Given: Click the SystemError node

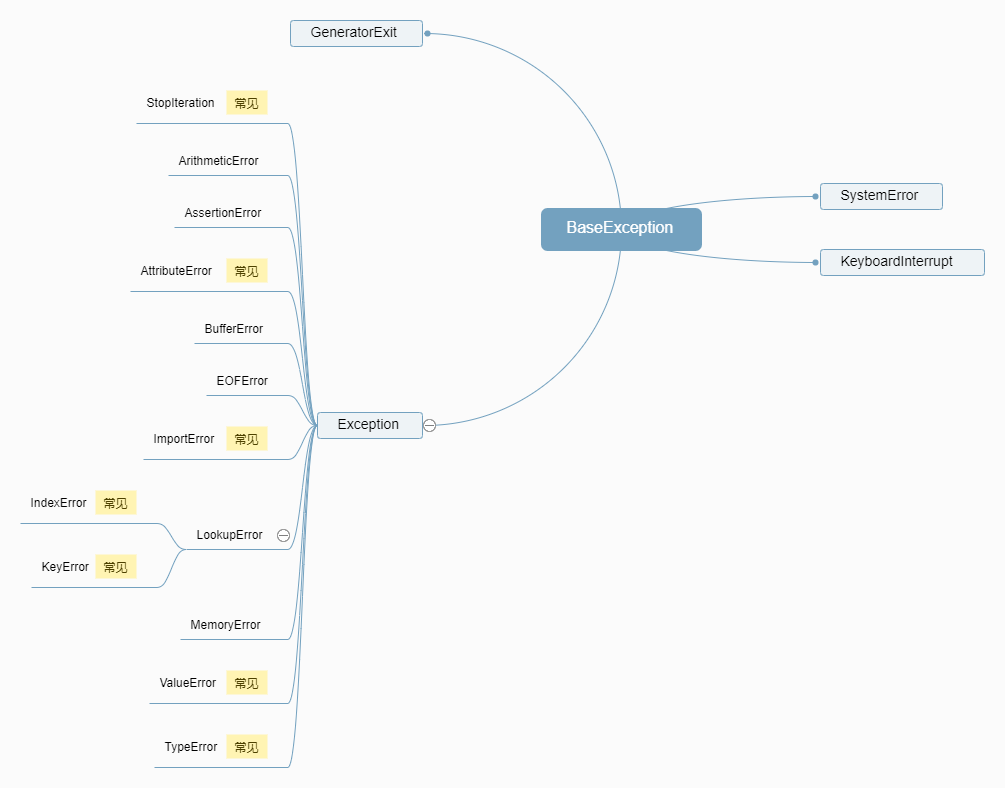Looking at the screenshot, I should click(x=880, y=196).
